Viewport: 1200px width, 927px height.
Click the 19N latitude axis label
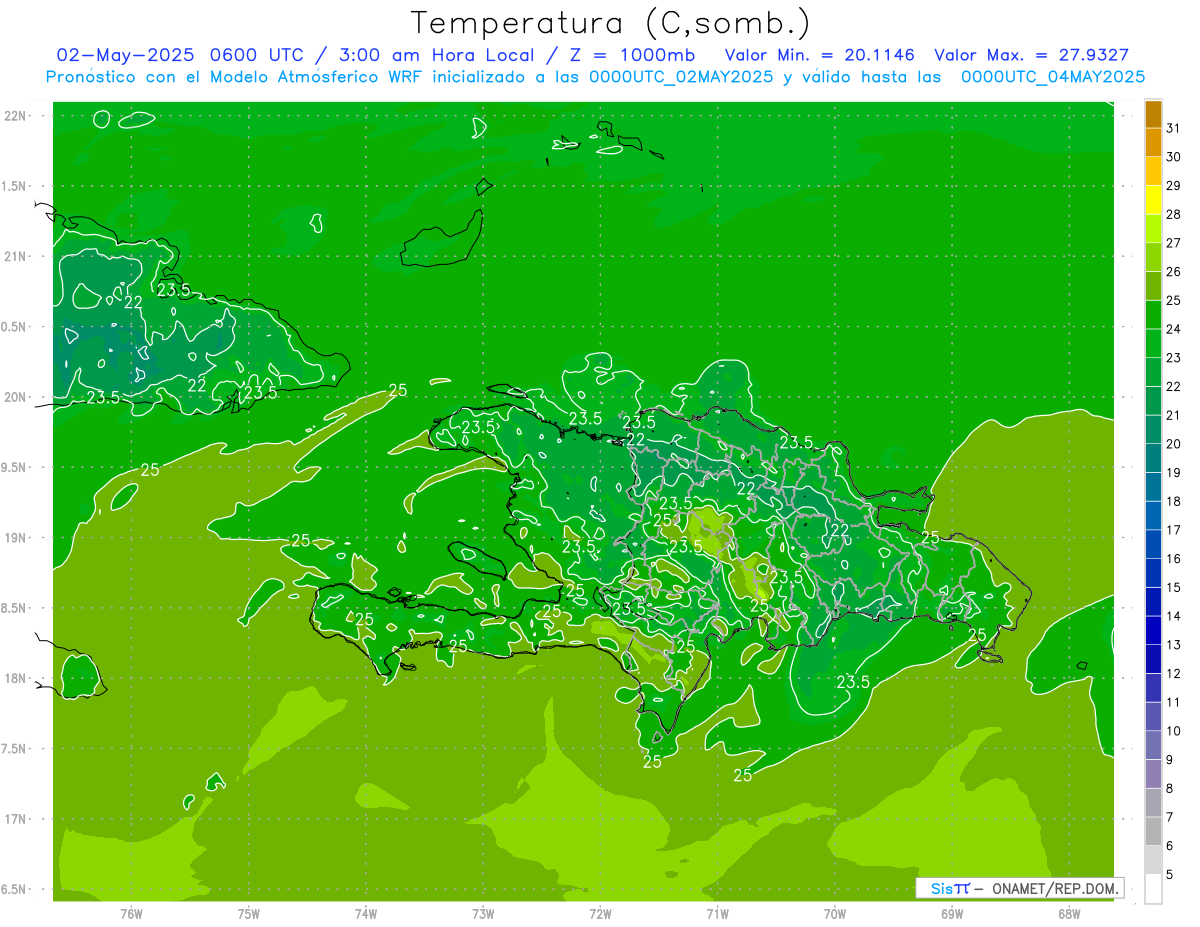coord(16,538)
